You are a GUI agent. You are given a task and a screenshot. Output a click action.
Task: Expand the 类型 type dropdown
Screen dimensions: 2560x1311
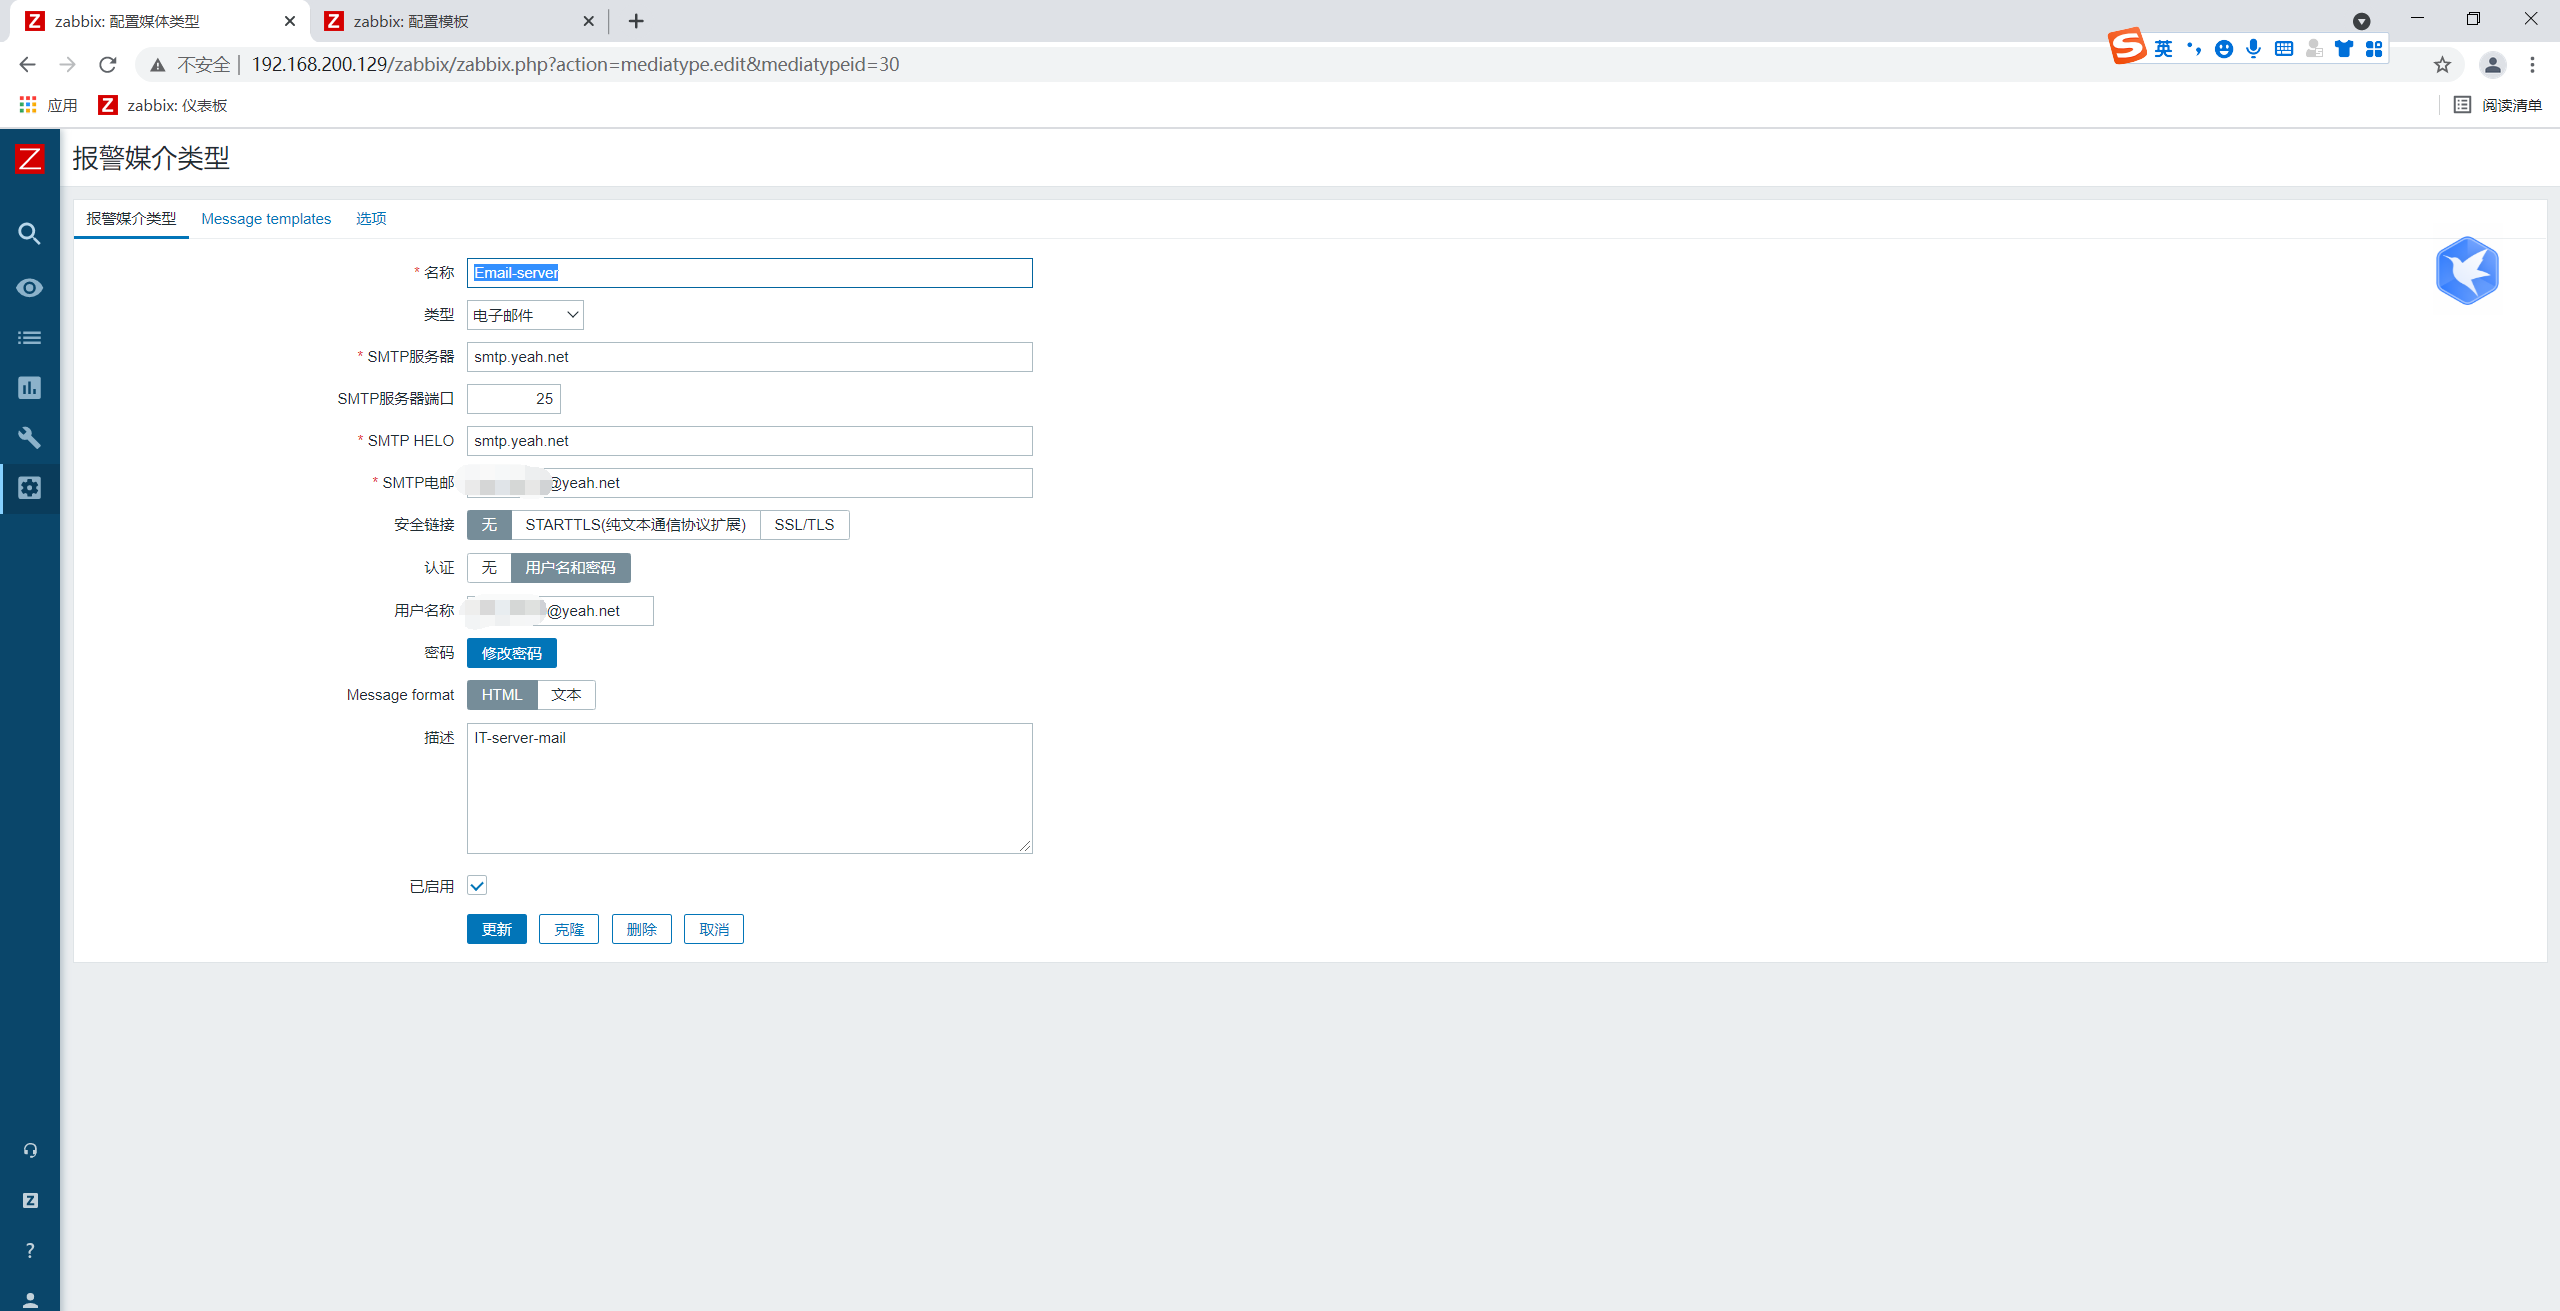click(x=525, y=315)
